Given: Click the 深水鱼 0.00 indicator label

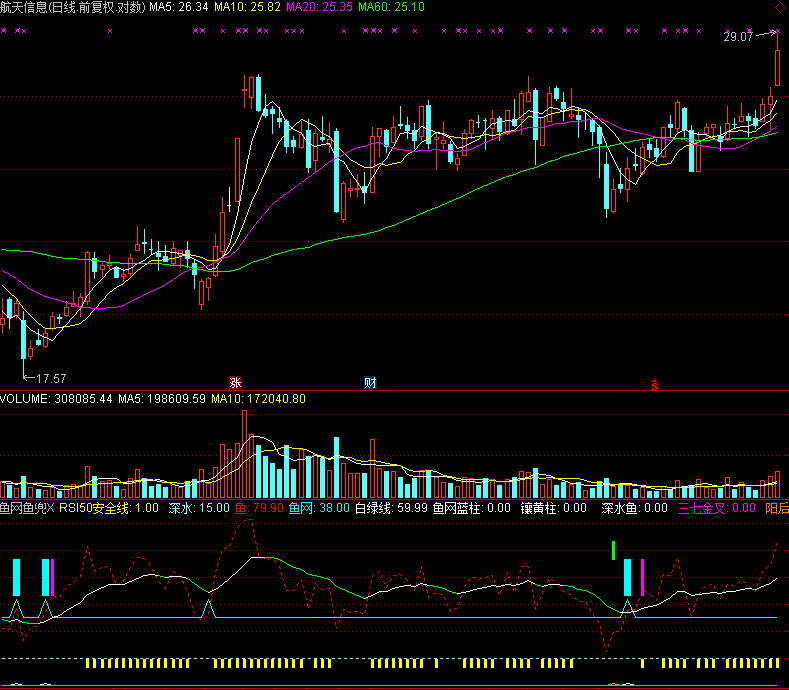Looking at the screenshot, I should (x=634, y=509).
